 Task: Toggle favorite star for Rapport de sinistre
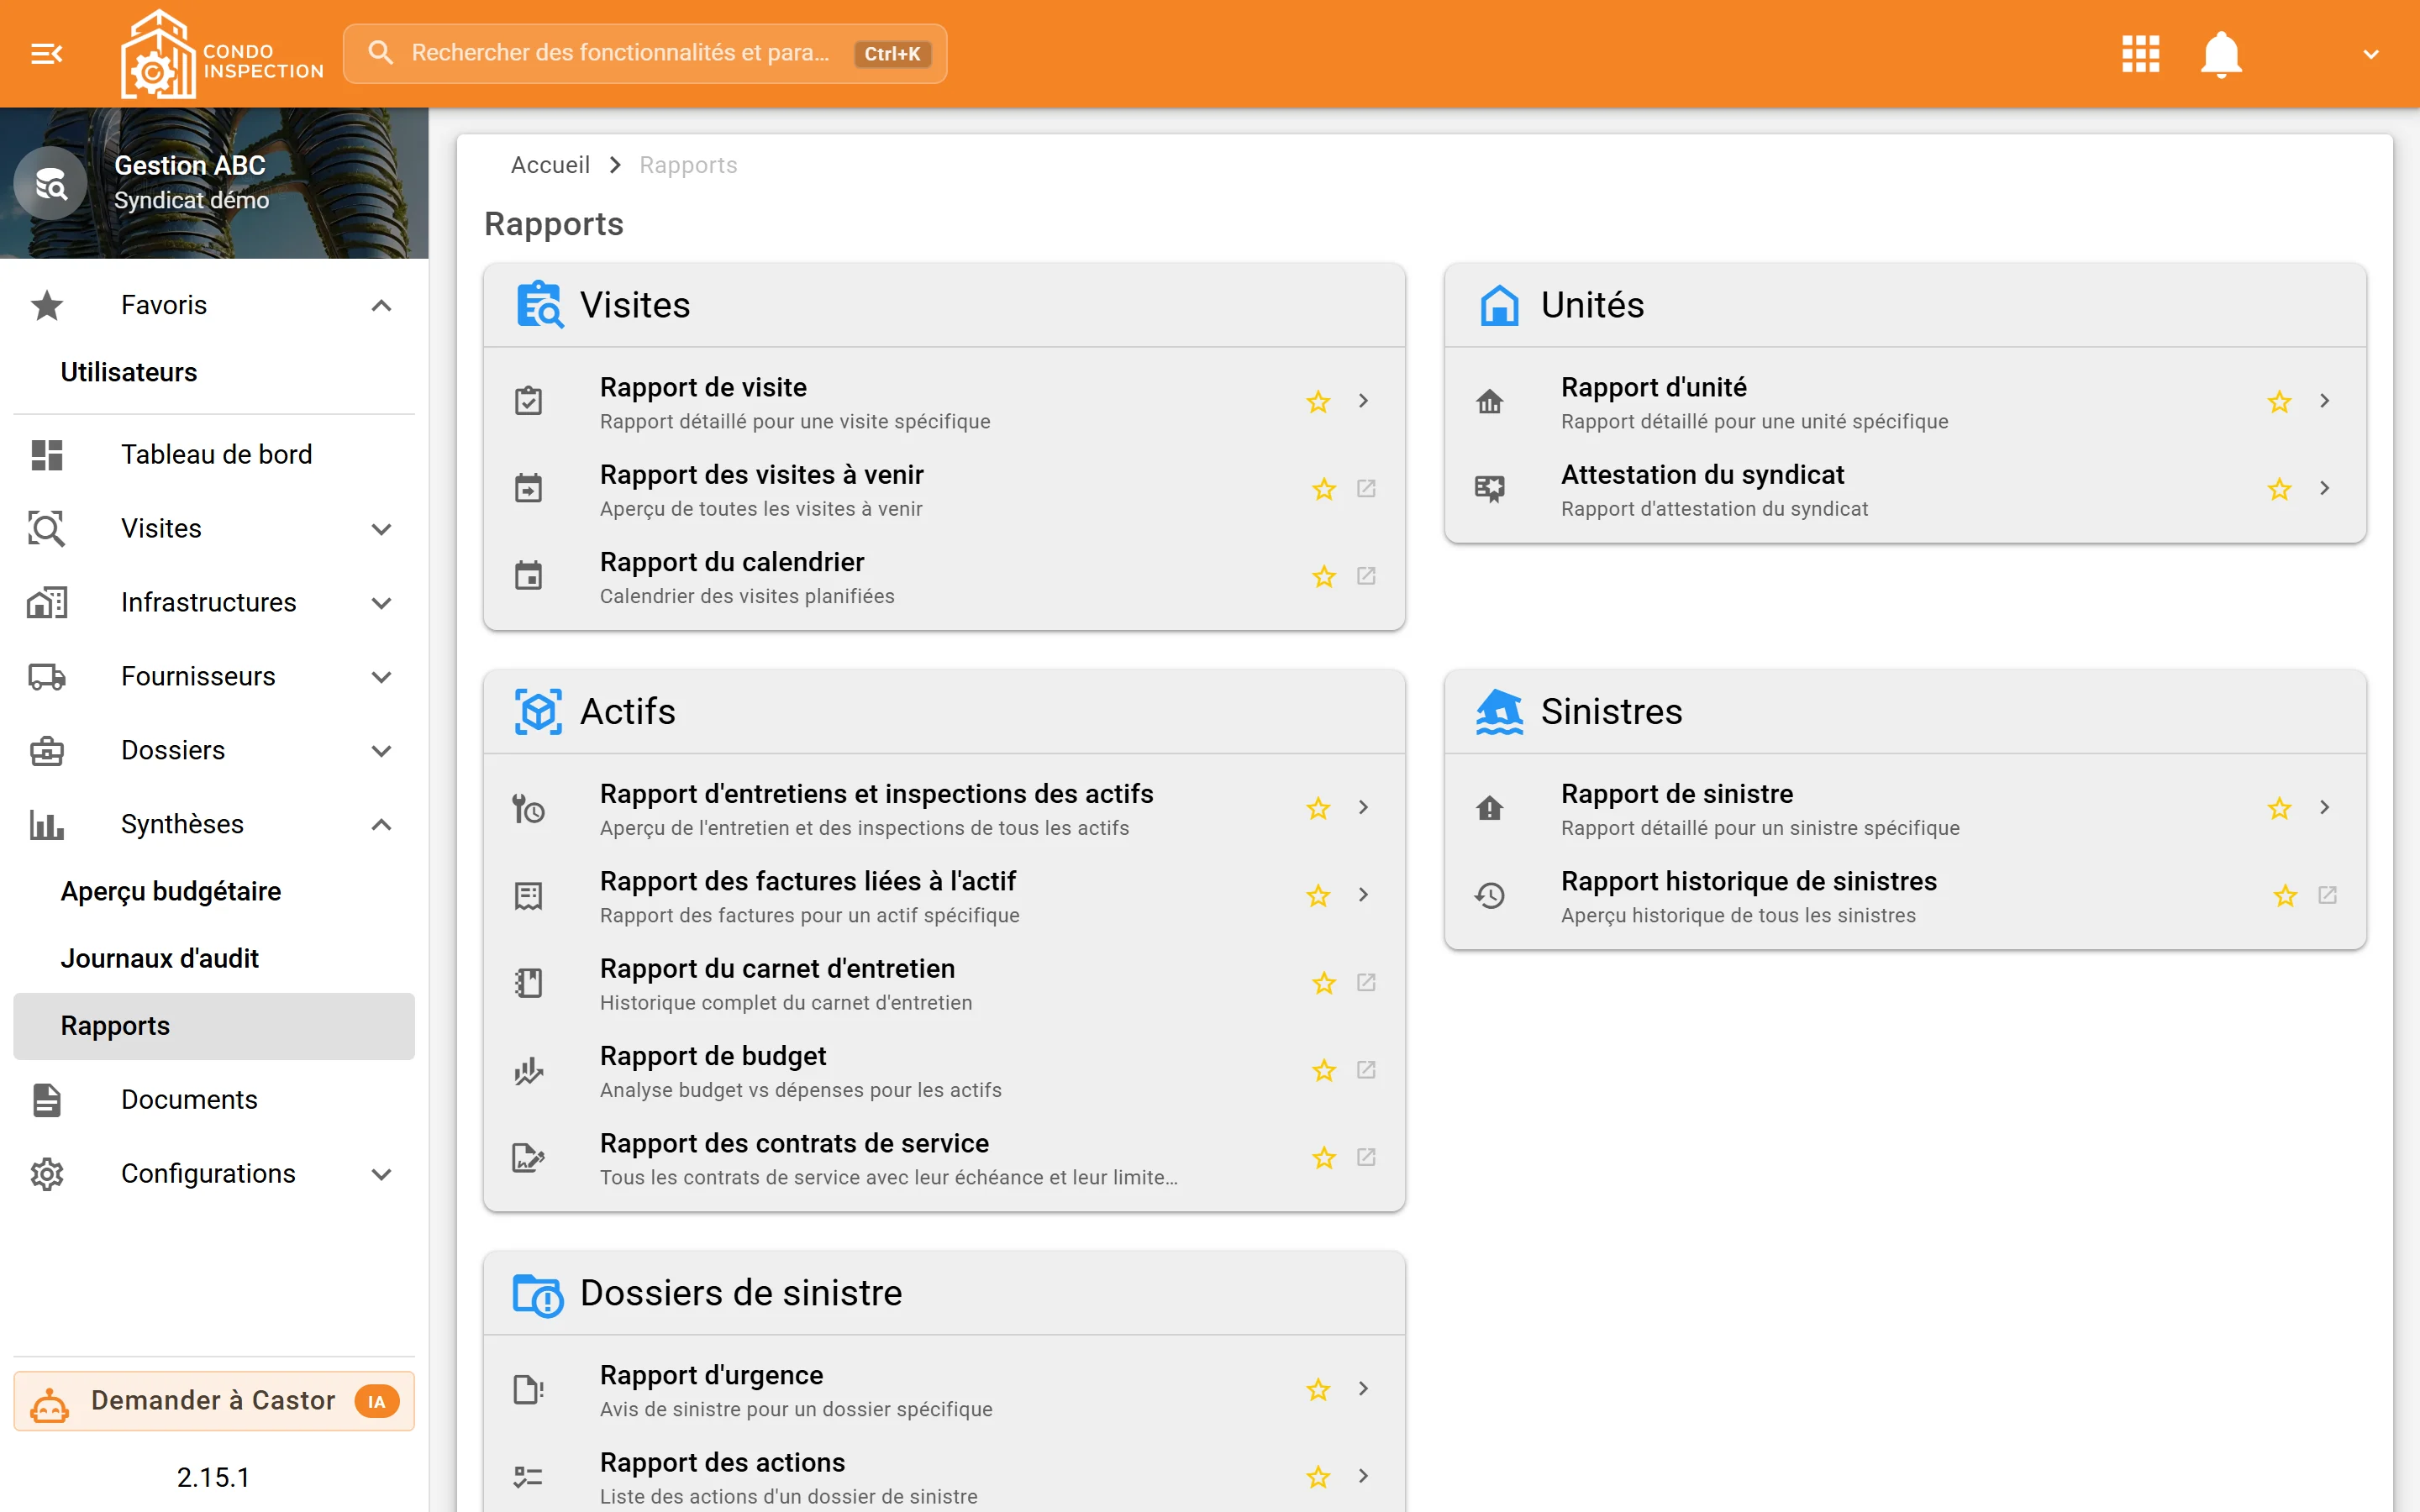tap(2279, 808)
